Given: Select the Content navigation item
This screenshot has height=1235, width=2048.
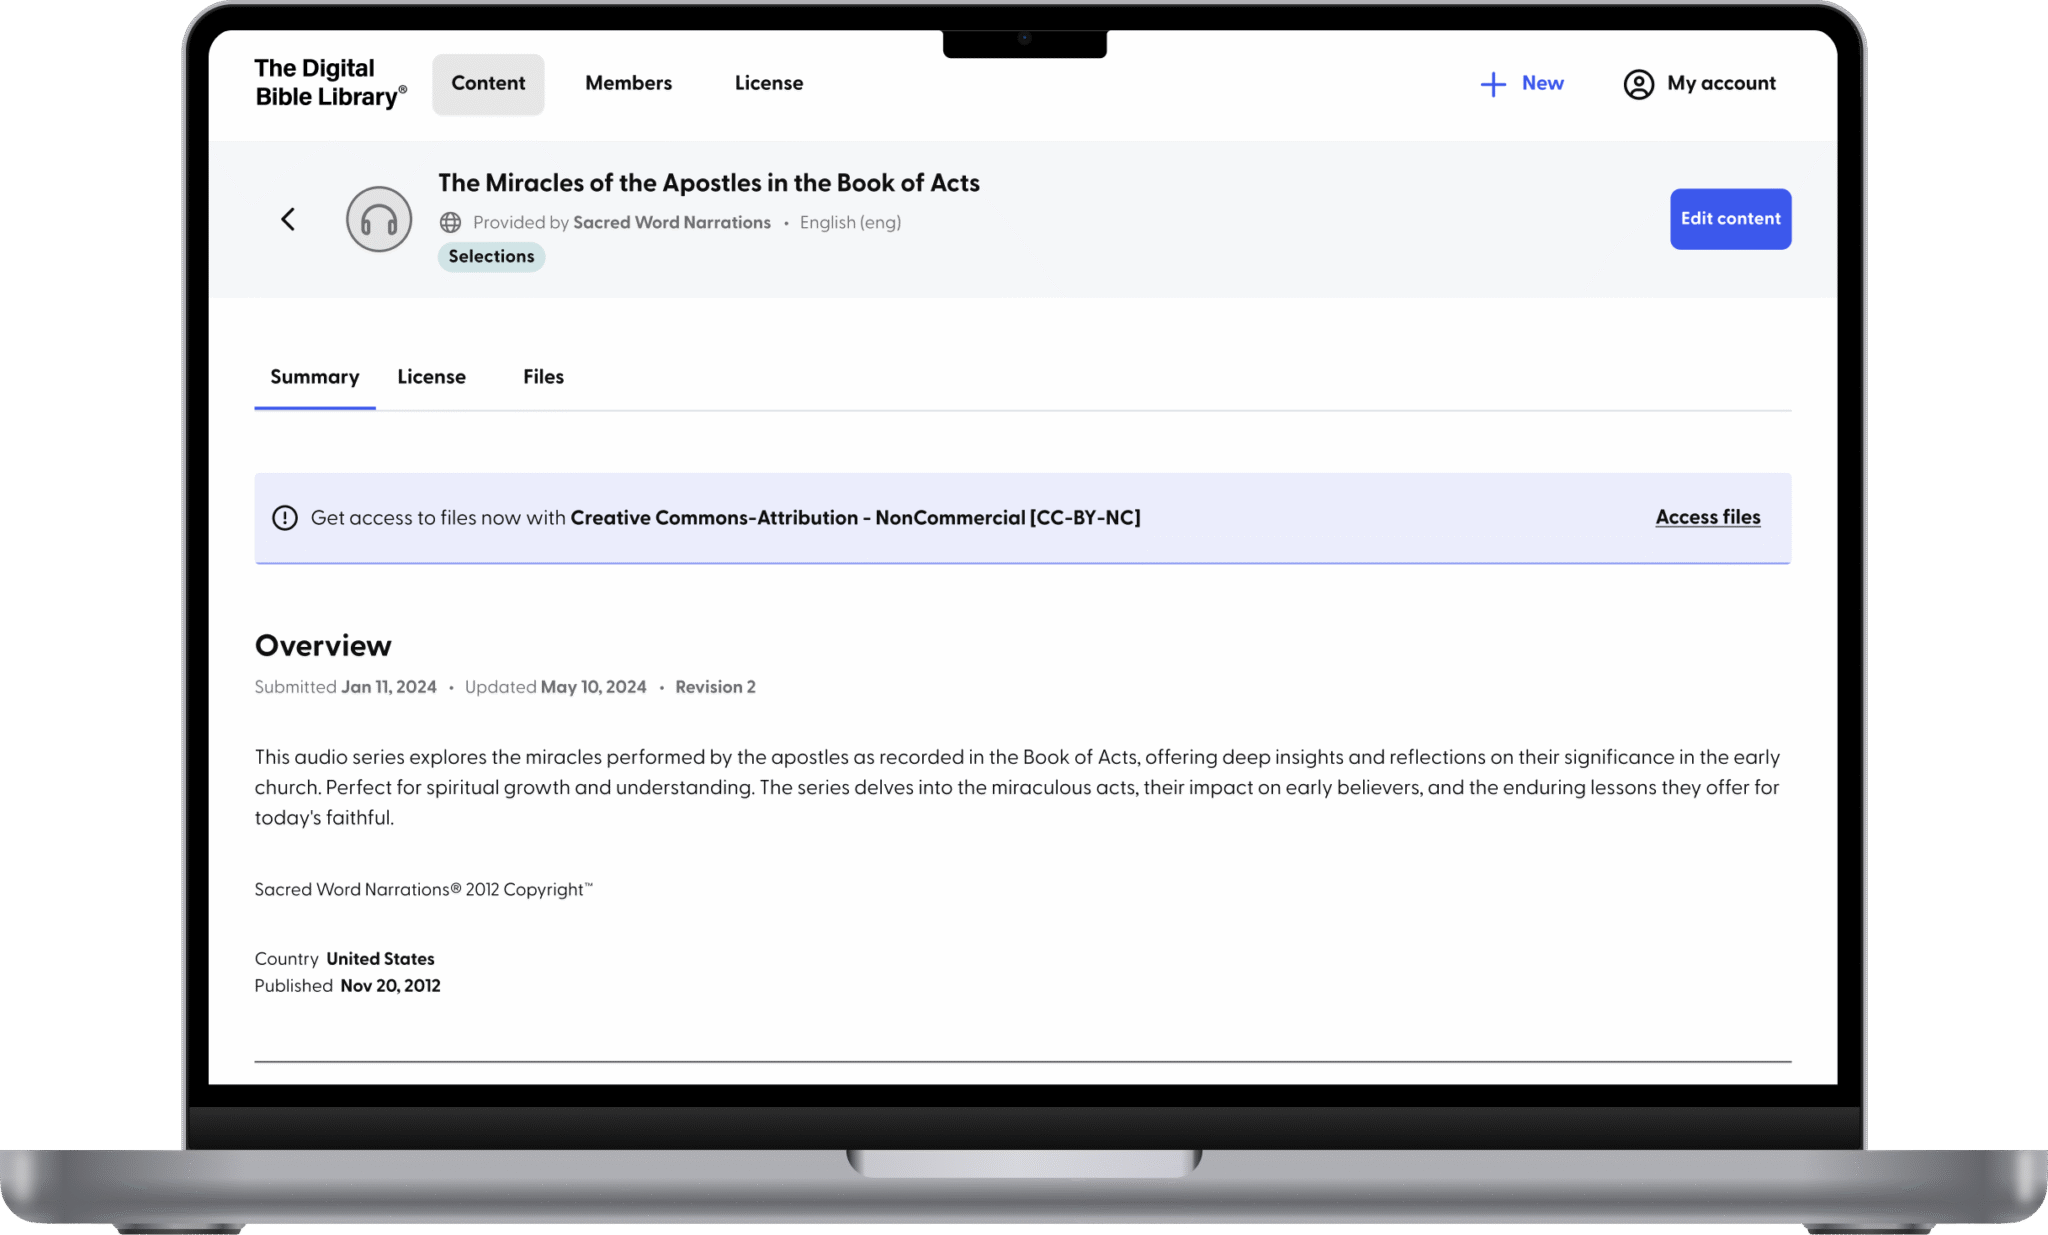Looking at the screenshot, I should click(x=488, y=84).
